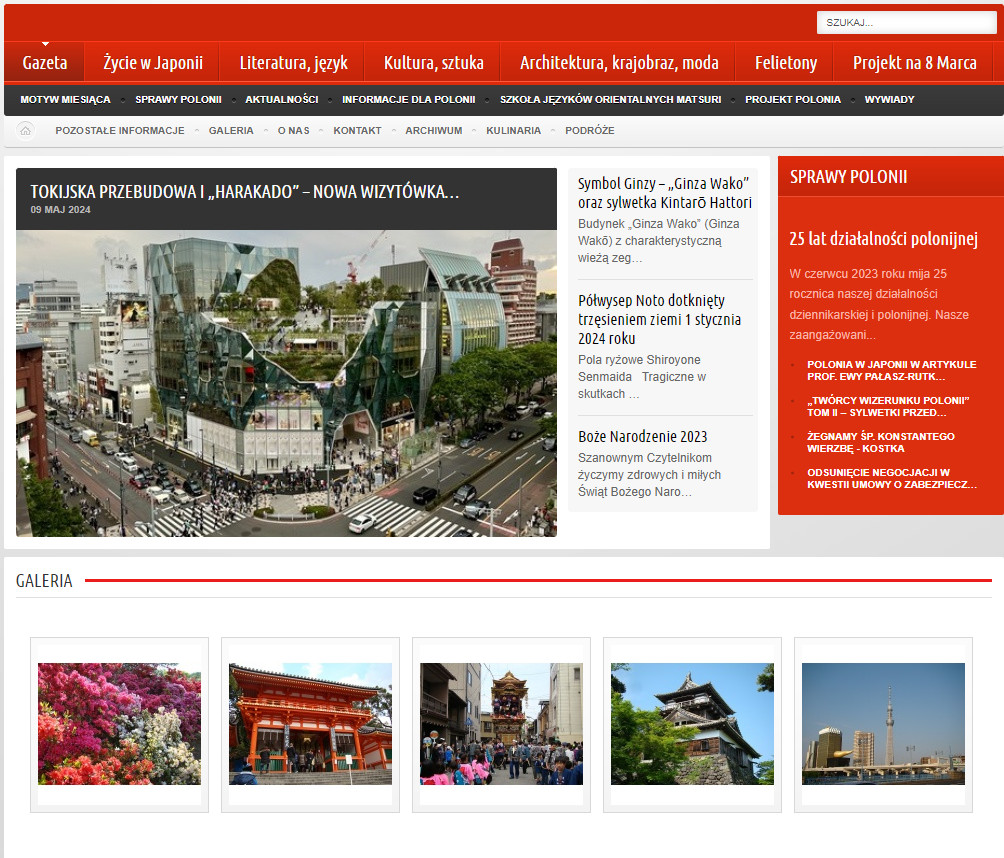Open the Wywiady section
Screen dimensions: 1004x858
tap(889, 100)
